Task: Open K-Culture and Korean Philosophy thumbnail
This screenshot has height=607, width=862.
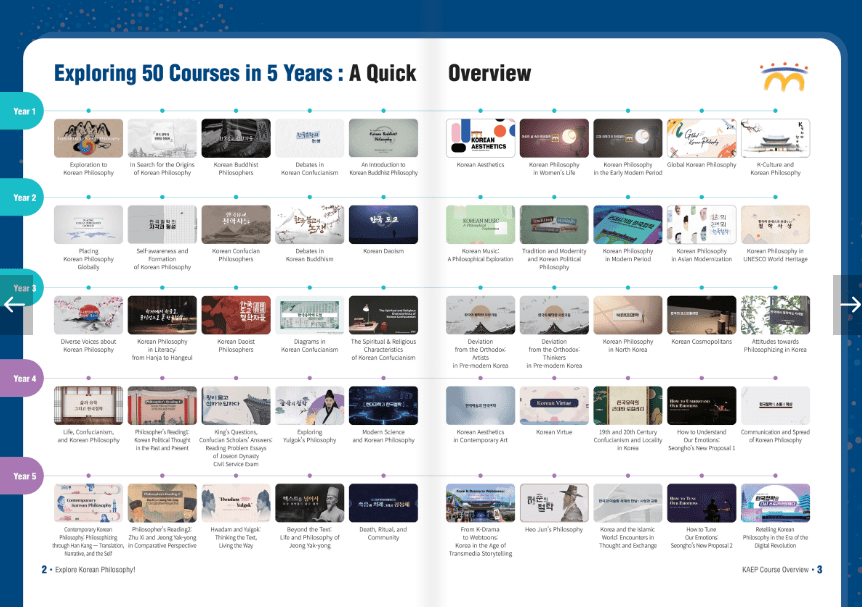Action: [x=775, y=138]
